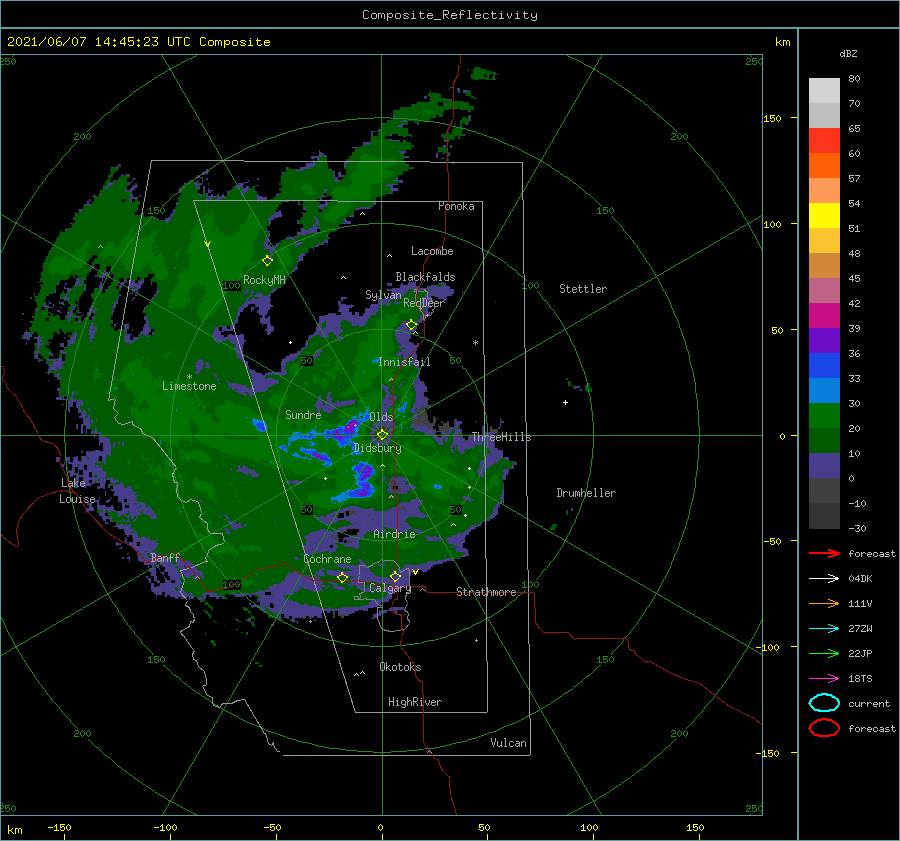This screenshot has width=900, height=841.
Task: Click the Calgary city label
Action: (x=390, y=588)
